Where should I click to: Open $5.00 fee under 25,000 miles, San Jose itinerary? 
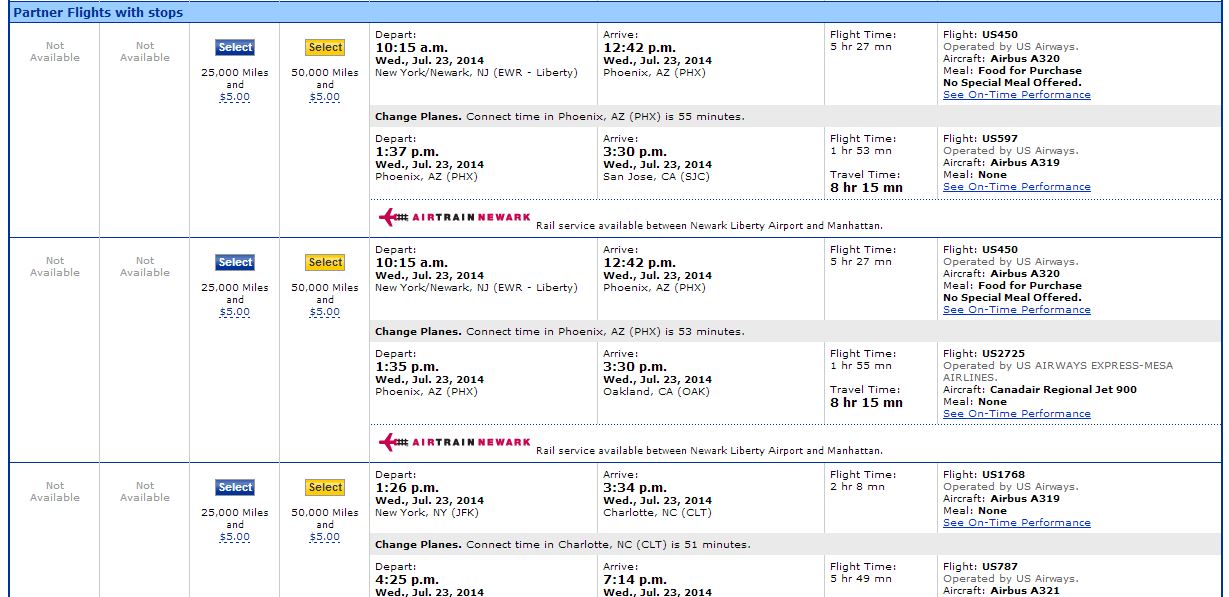(235, 98)
